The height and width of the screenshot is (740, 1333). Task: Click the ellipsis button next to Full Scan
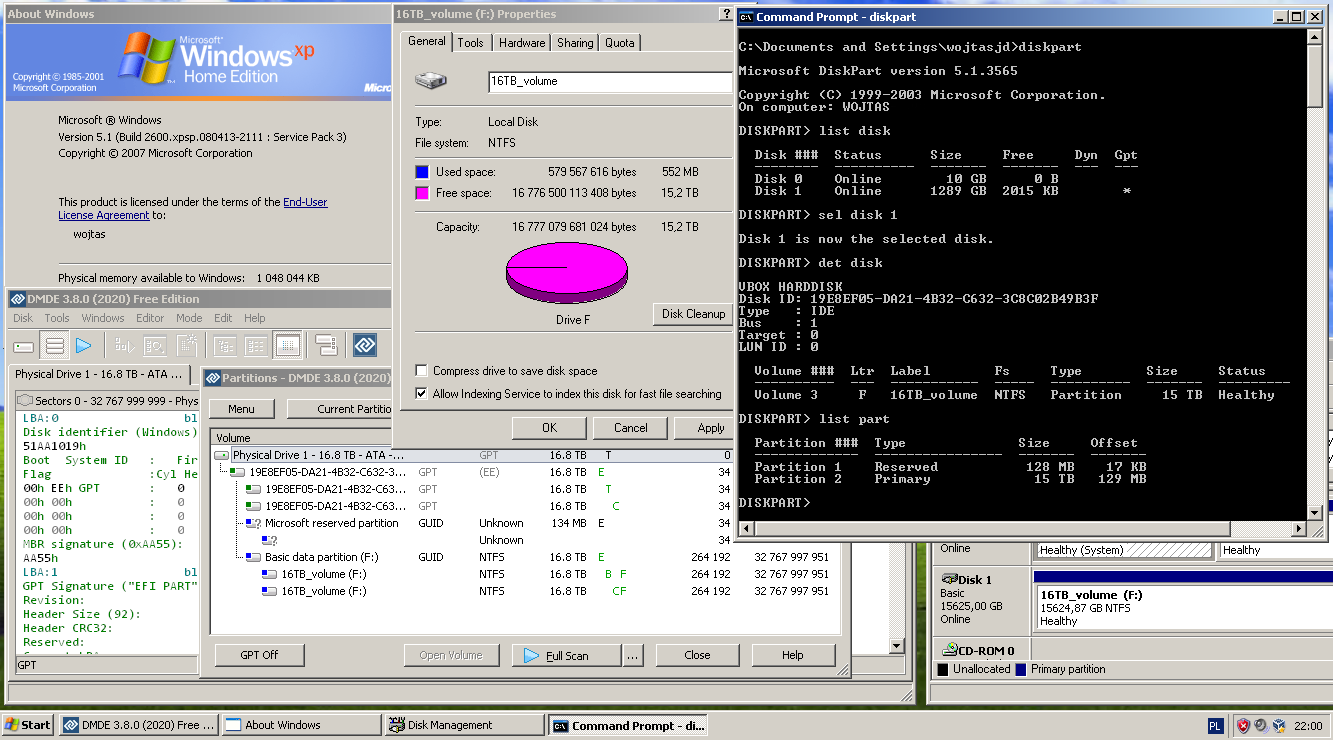click(x=632, y=655)
